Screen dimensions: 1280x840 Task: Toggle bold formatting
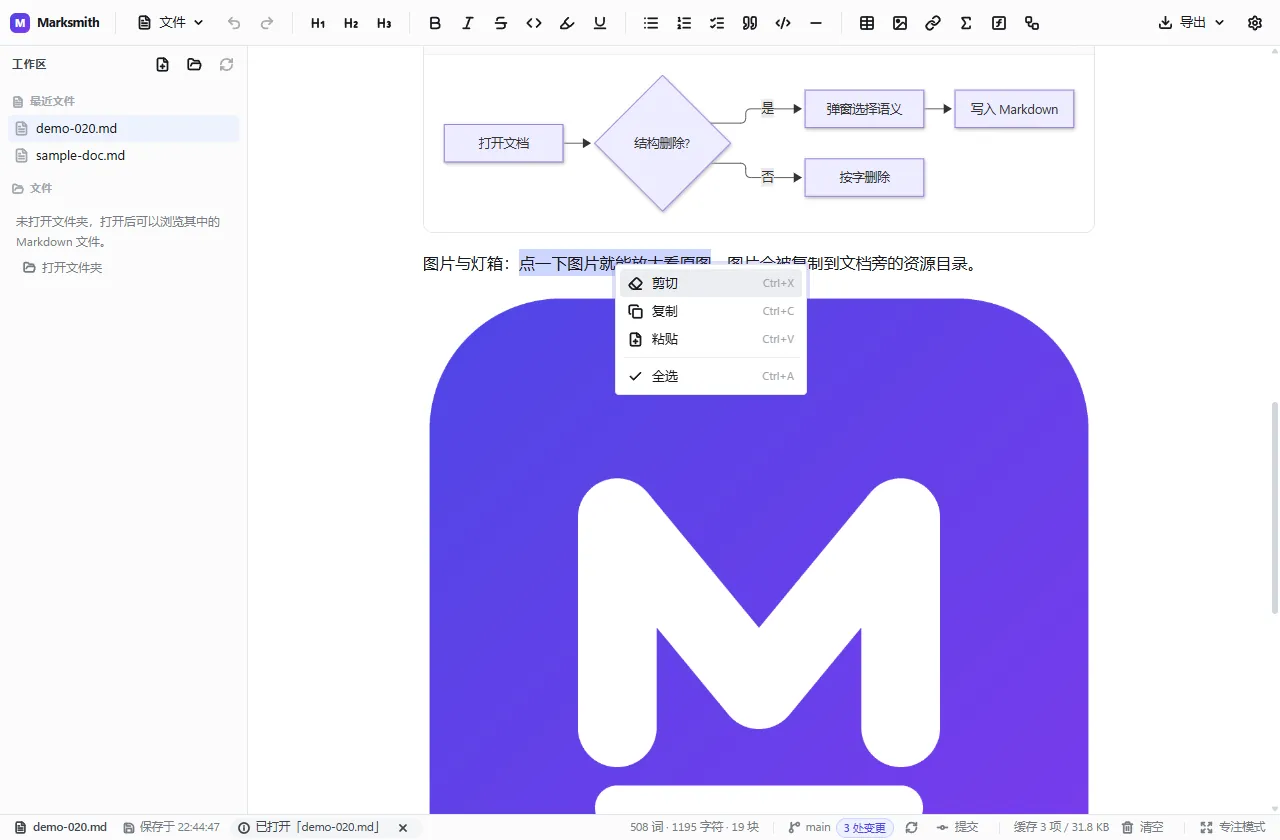[435, 23]
